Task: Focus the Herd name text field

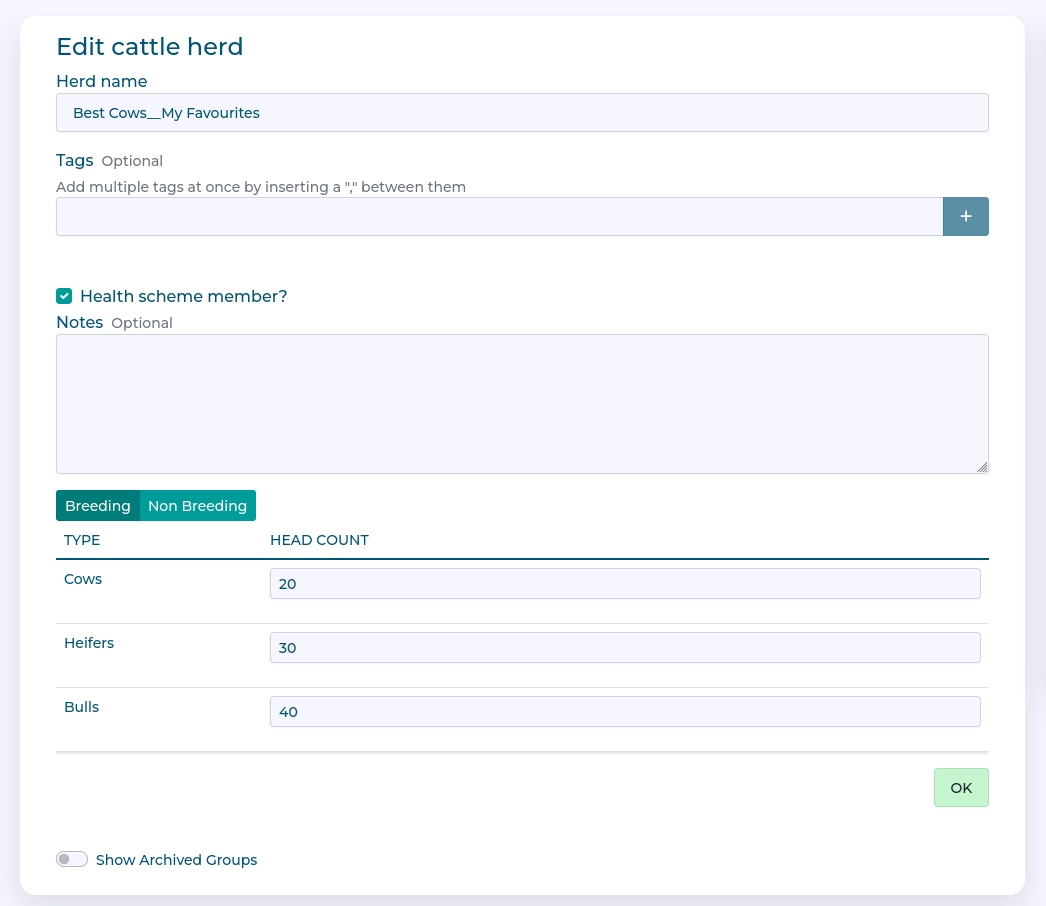Action: (x=522, y=113)
